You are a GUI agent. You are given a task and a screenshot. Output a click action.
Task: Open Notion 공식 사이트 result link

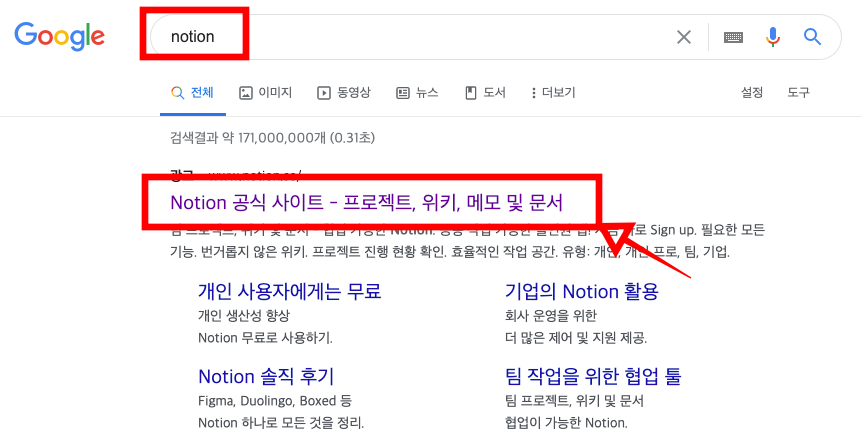367,202
